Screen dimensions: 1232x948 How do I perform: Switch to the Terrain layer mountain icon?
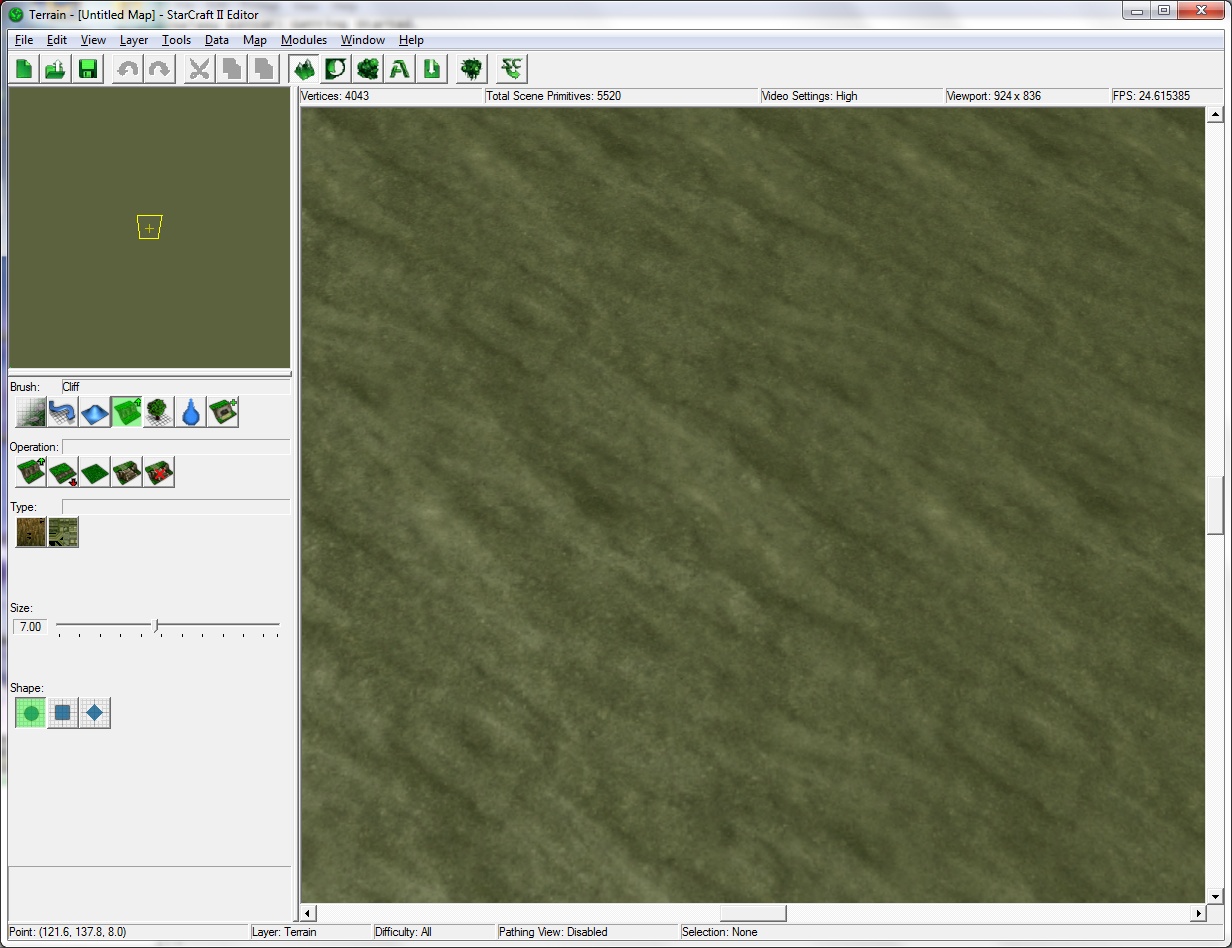(x=303, y=69)
